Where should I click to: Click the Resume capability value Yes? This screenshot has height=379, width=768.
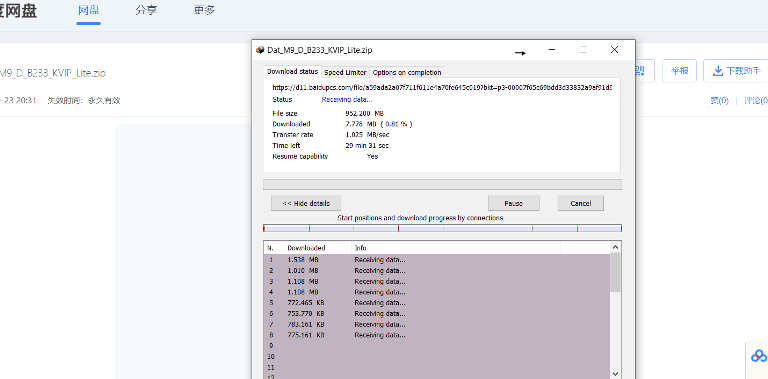372,157
